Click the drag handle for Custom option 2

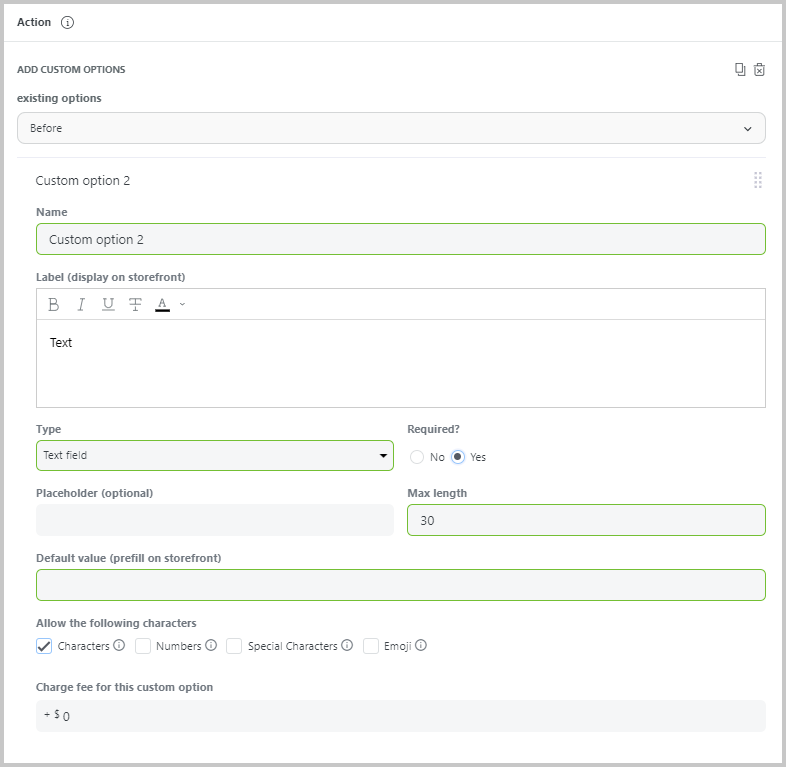tap(757, 180)
